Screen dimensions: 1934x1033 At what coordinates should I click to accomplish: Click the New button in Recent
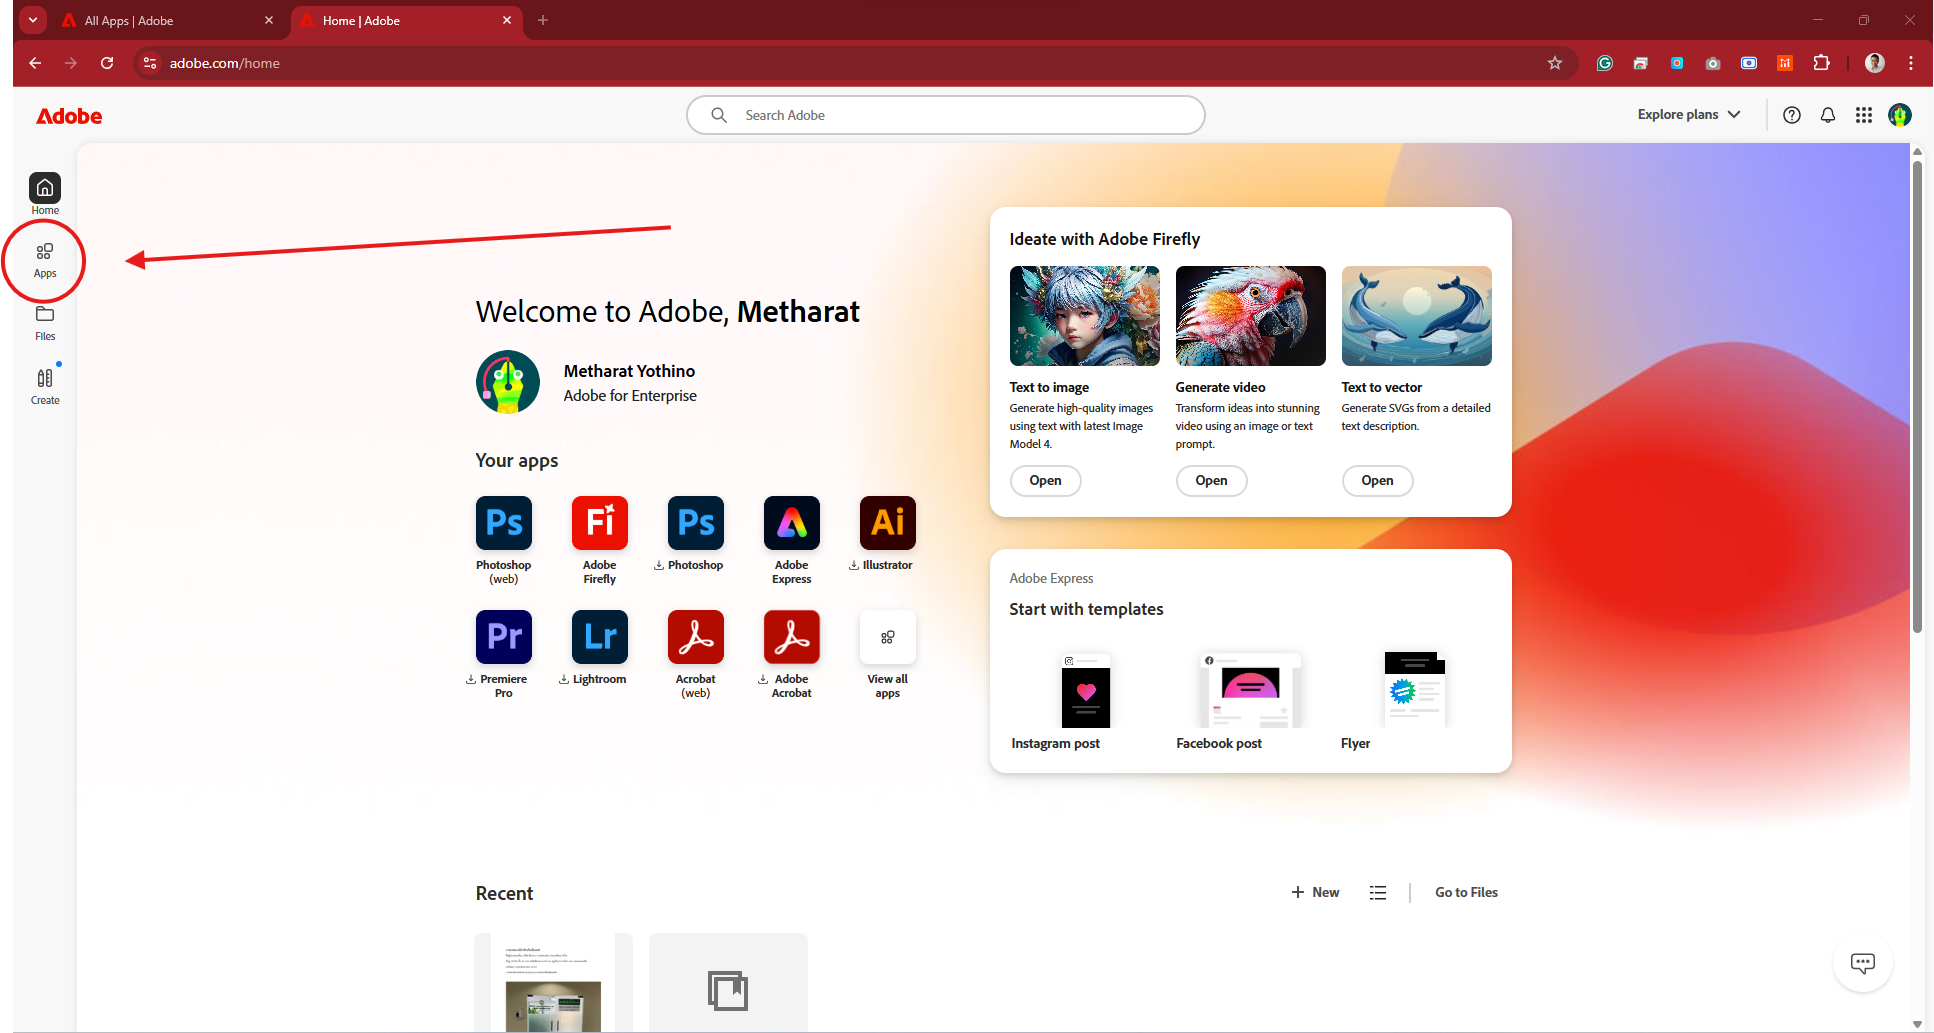tap(1315, 893)
